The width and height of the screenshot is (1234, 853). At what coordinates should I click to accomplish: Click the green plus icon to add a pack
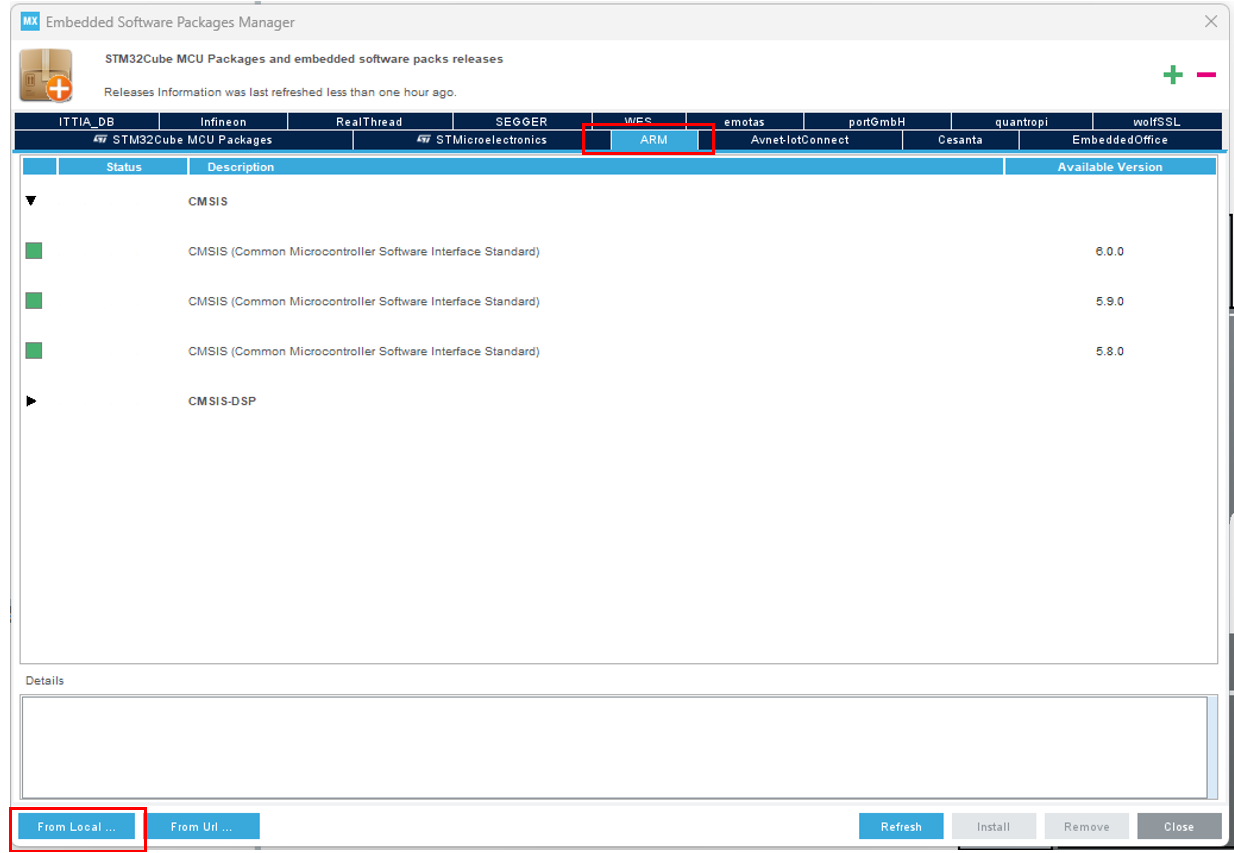point(1171,74)
